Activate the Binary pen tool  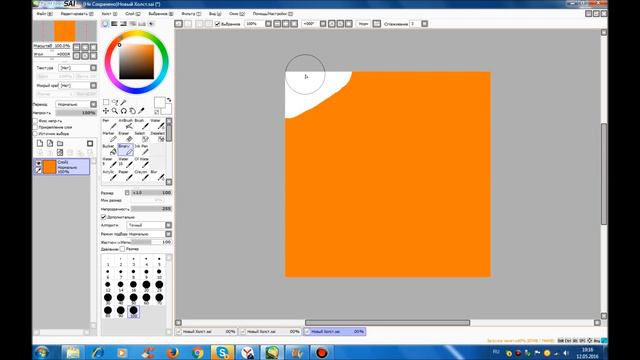click(x=126, y=150)
